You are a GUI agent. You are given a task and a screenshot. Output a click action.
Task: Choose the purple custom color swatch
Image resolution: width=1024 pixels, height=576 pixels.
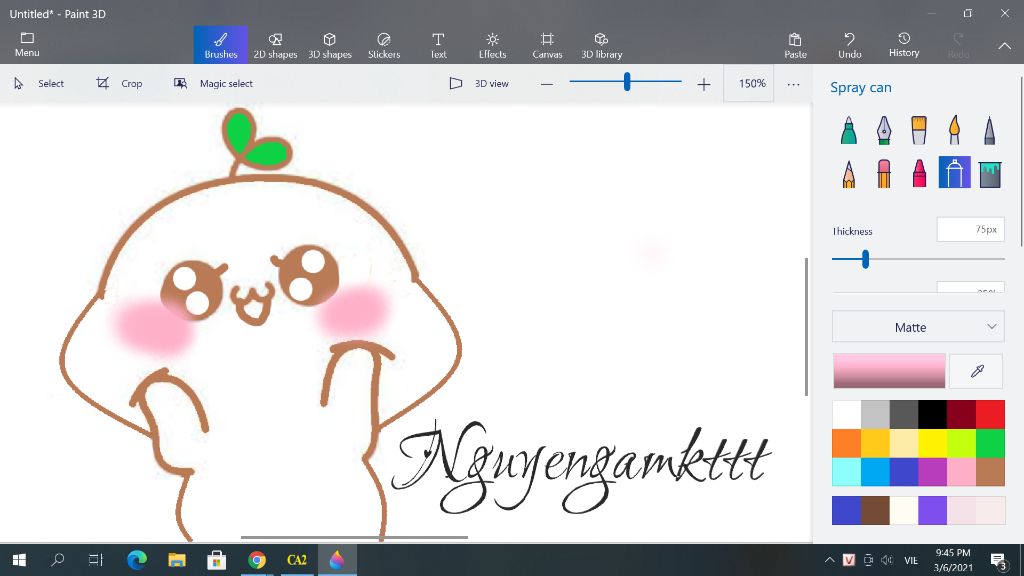click(x=933, y=510)
